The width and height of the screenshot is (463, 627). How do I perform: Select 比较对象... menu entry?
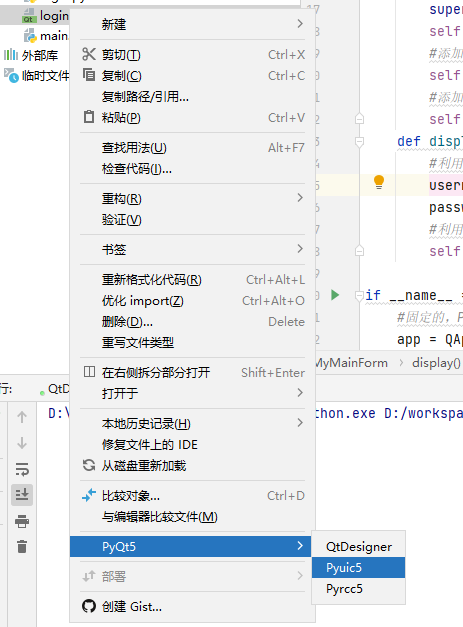coord(193,495)
